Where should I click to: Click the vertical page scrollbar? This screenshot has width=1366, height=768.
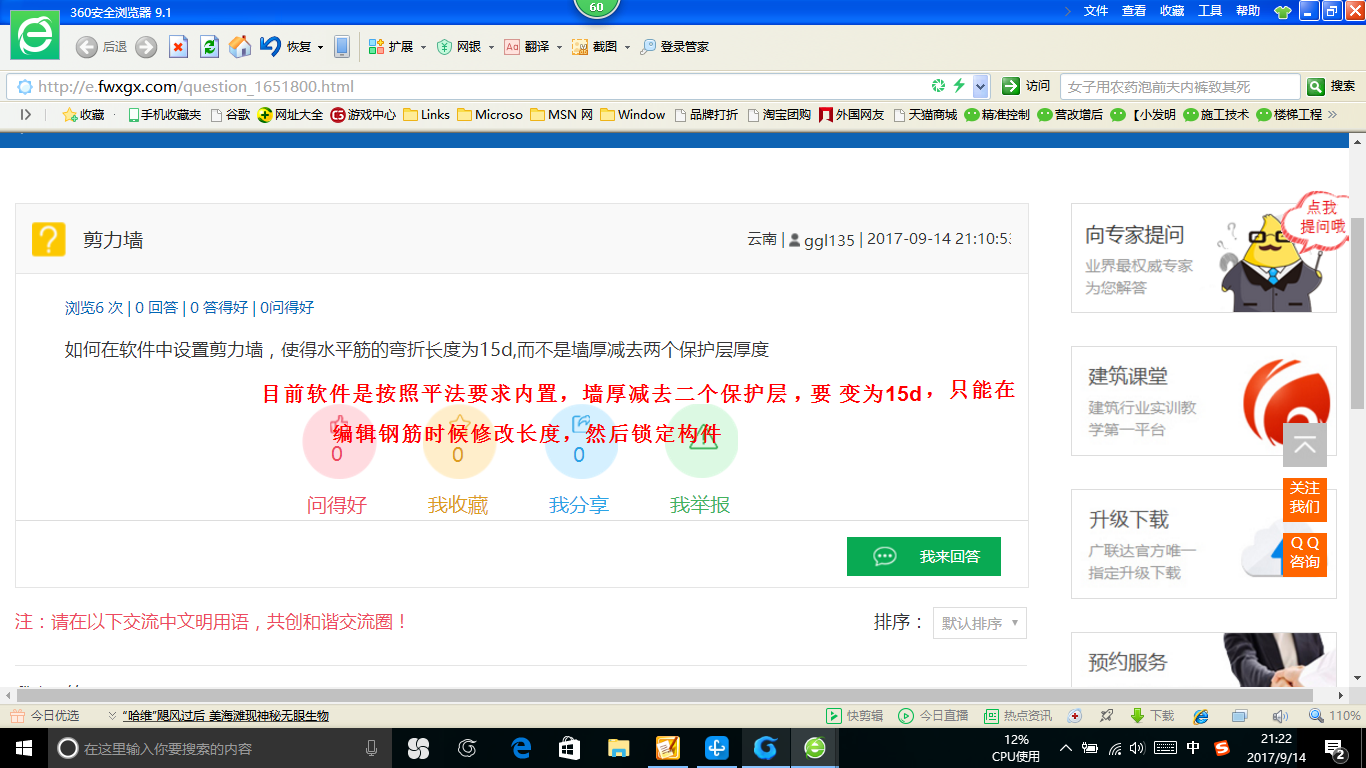1357,315
